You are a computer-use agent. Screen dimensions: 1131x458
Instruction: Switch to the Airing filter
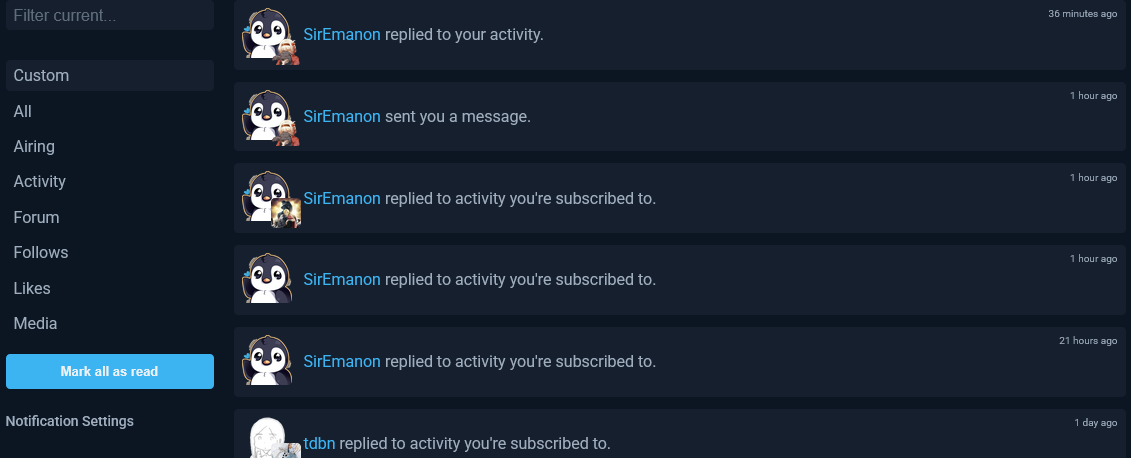click(34, 146)
